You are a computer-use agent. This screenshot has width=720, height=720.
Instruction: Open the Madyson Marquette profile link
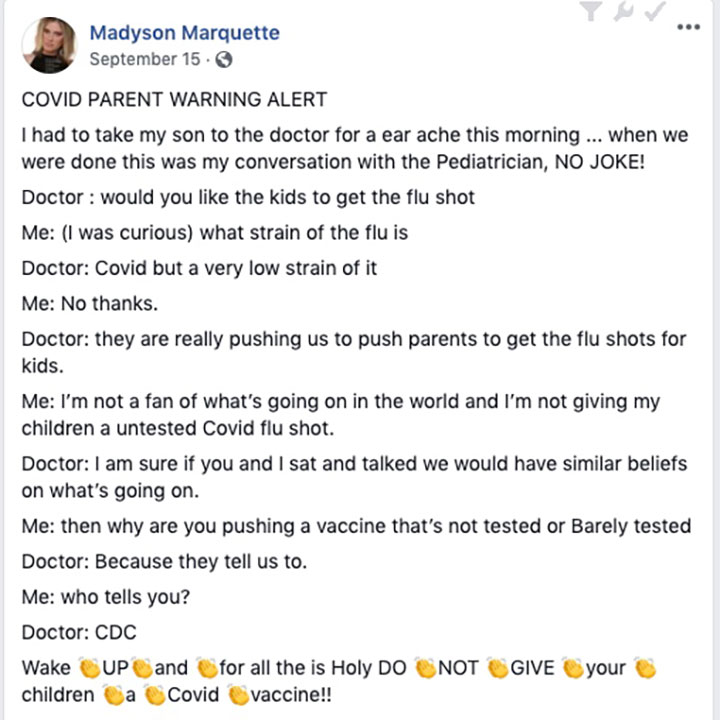[185, 33]
